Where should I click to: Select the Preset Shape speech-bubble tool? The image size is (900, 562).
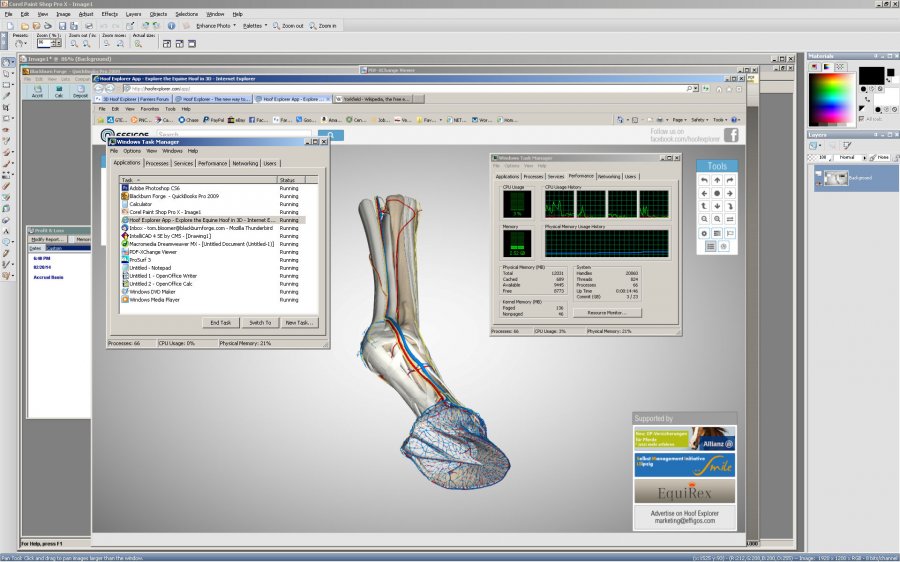coord(6,242)
